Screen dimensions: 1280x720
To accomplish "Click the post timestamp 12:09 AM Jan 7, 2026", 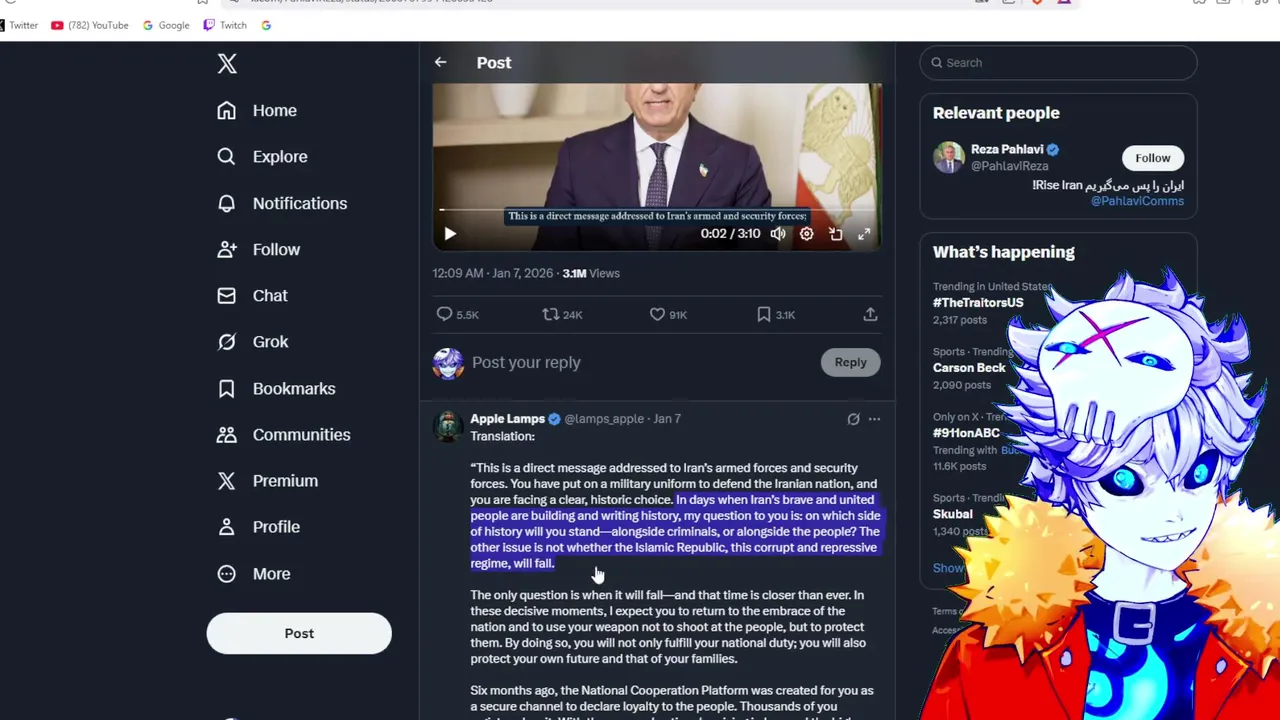I will tap(492, 273).
